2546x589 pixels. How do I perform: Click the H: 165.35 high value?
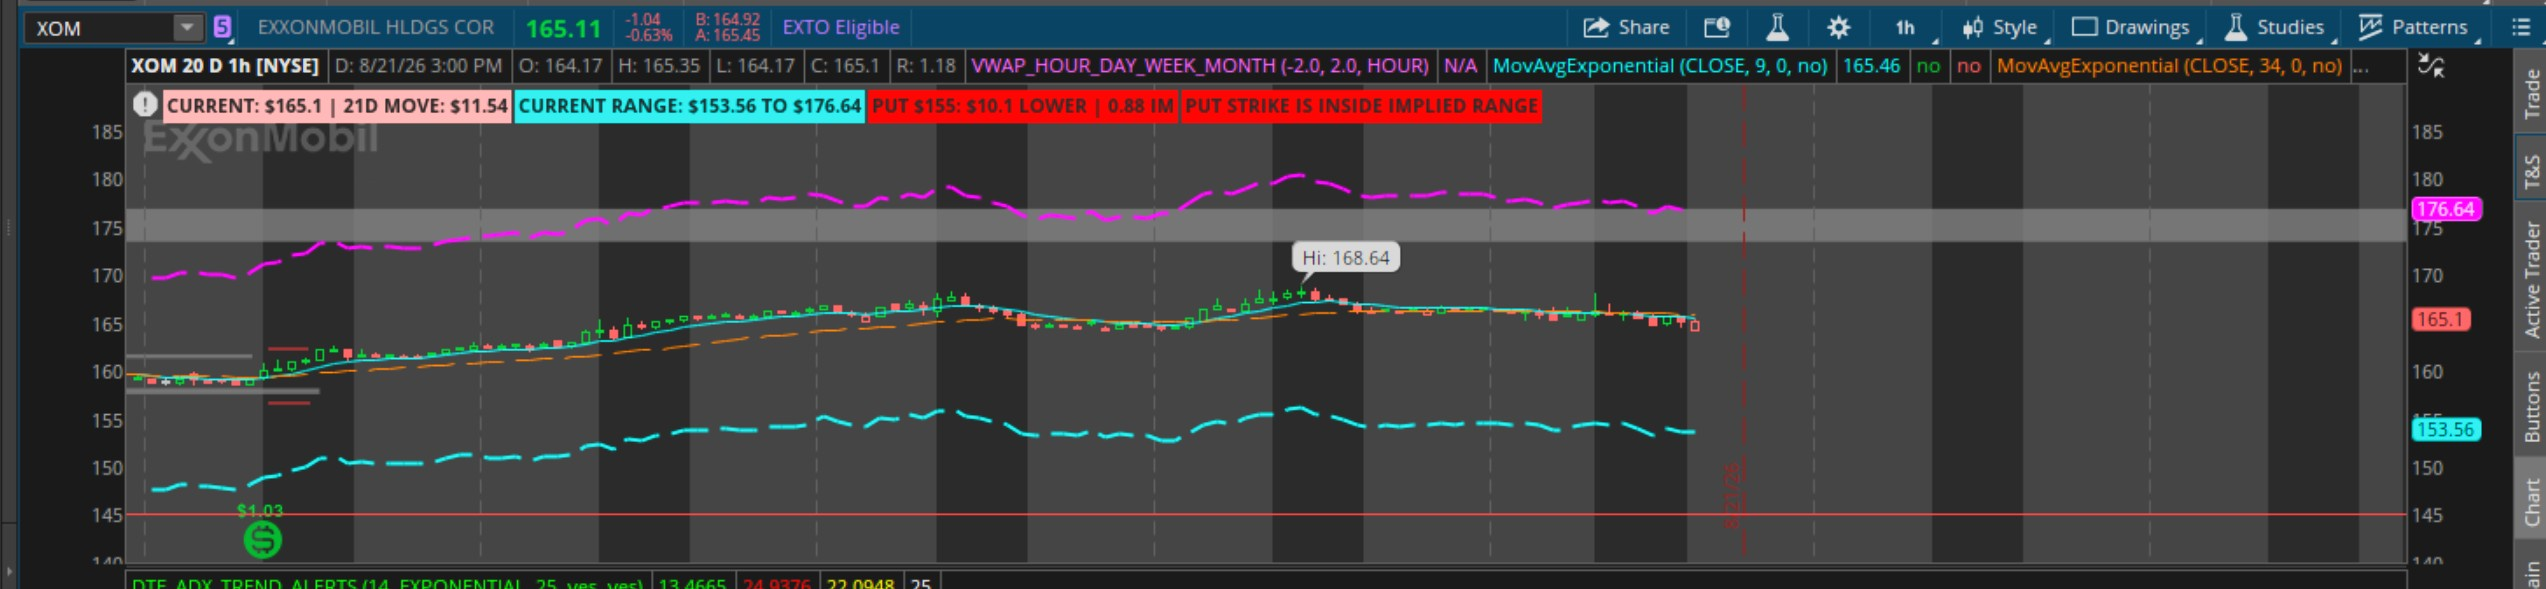pyautogui.click(x=658, y=66)
